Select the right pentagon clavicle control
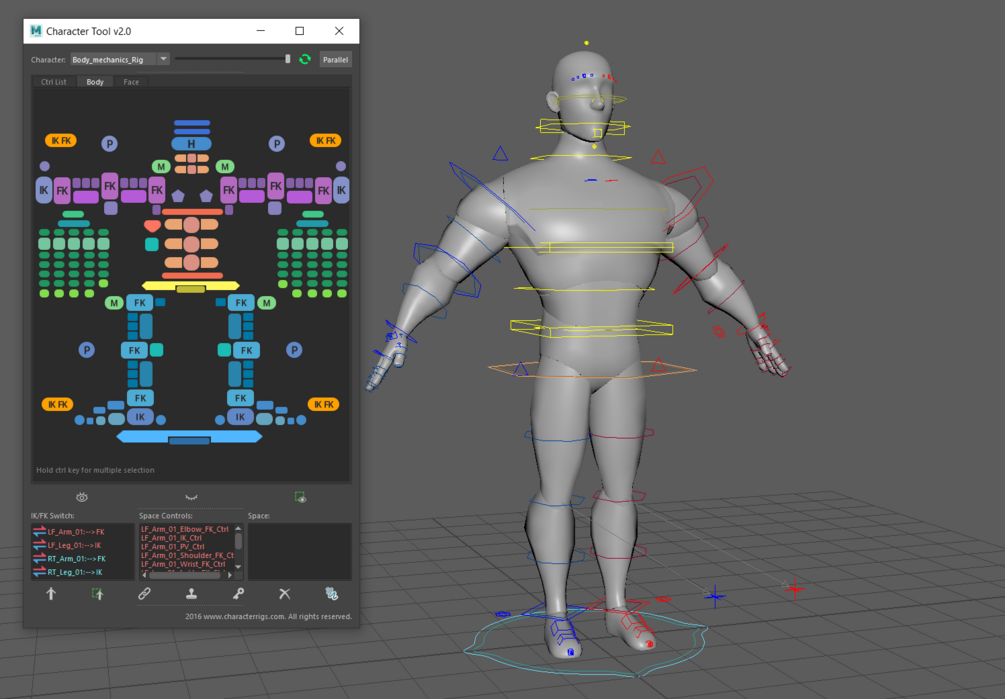 206,195
